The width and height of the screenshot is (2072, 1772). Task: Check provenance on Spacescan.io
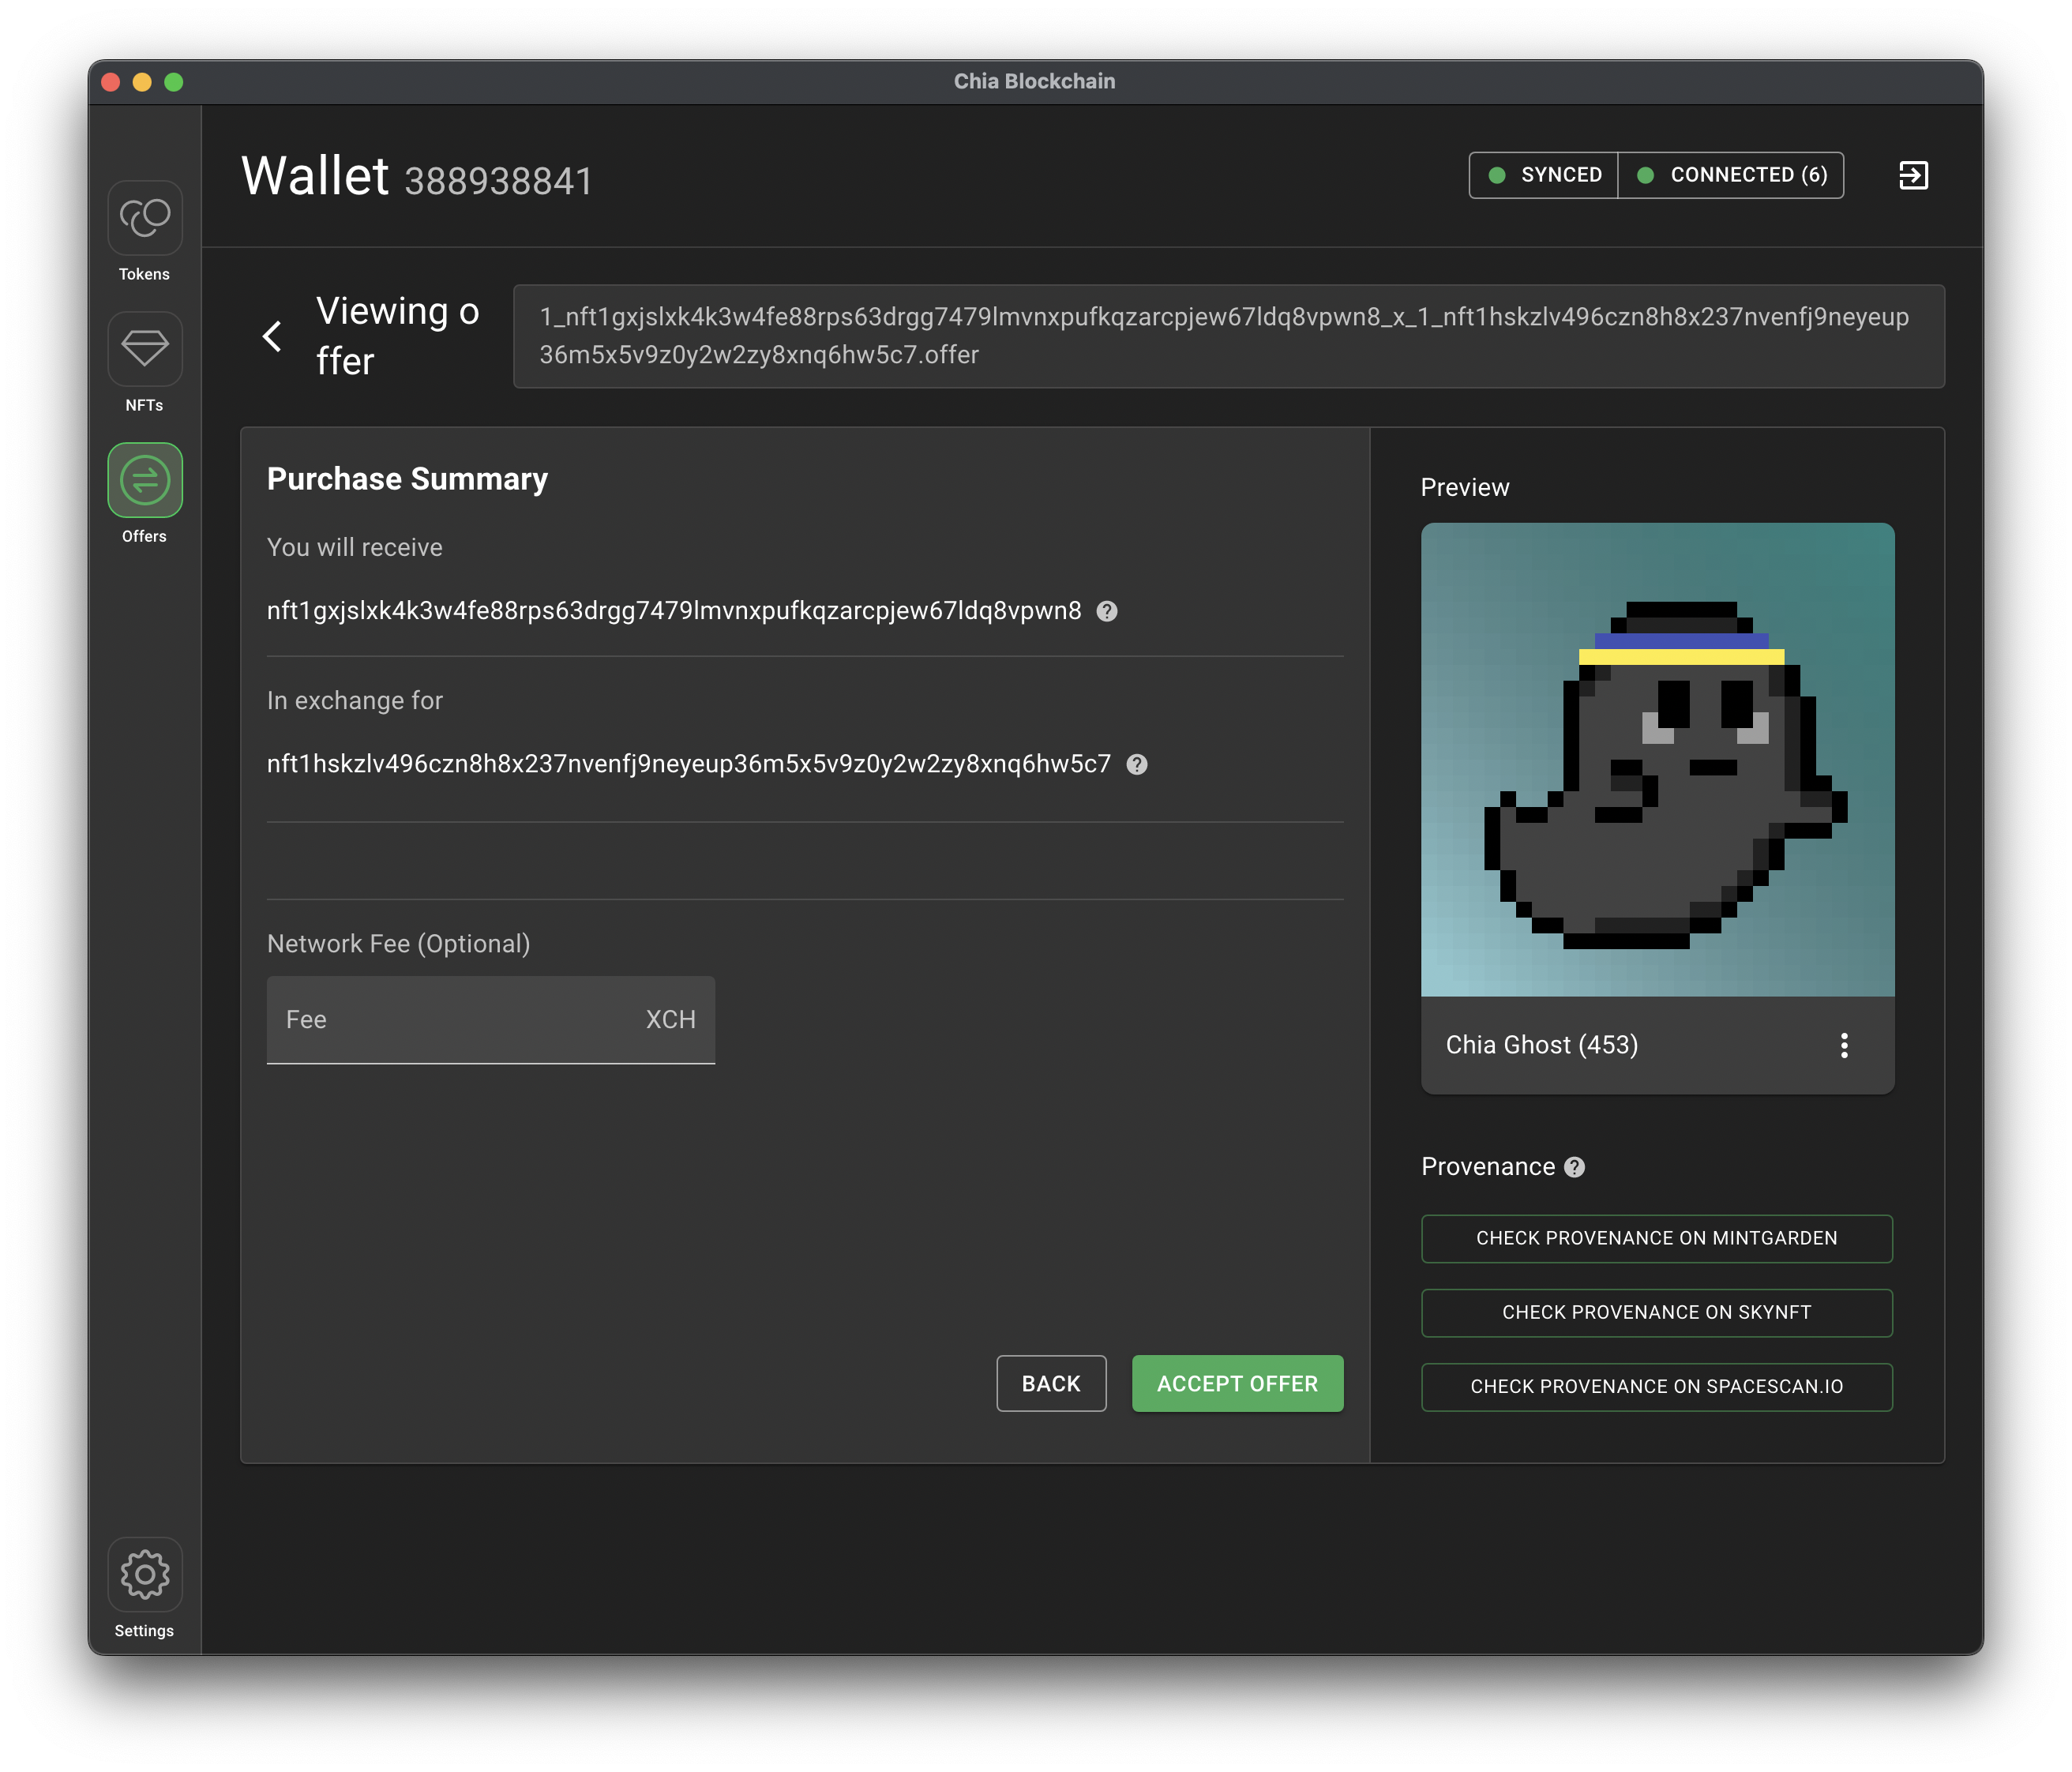click(1657, 1386)
